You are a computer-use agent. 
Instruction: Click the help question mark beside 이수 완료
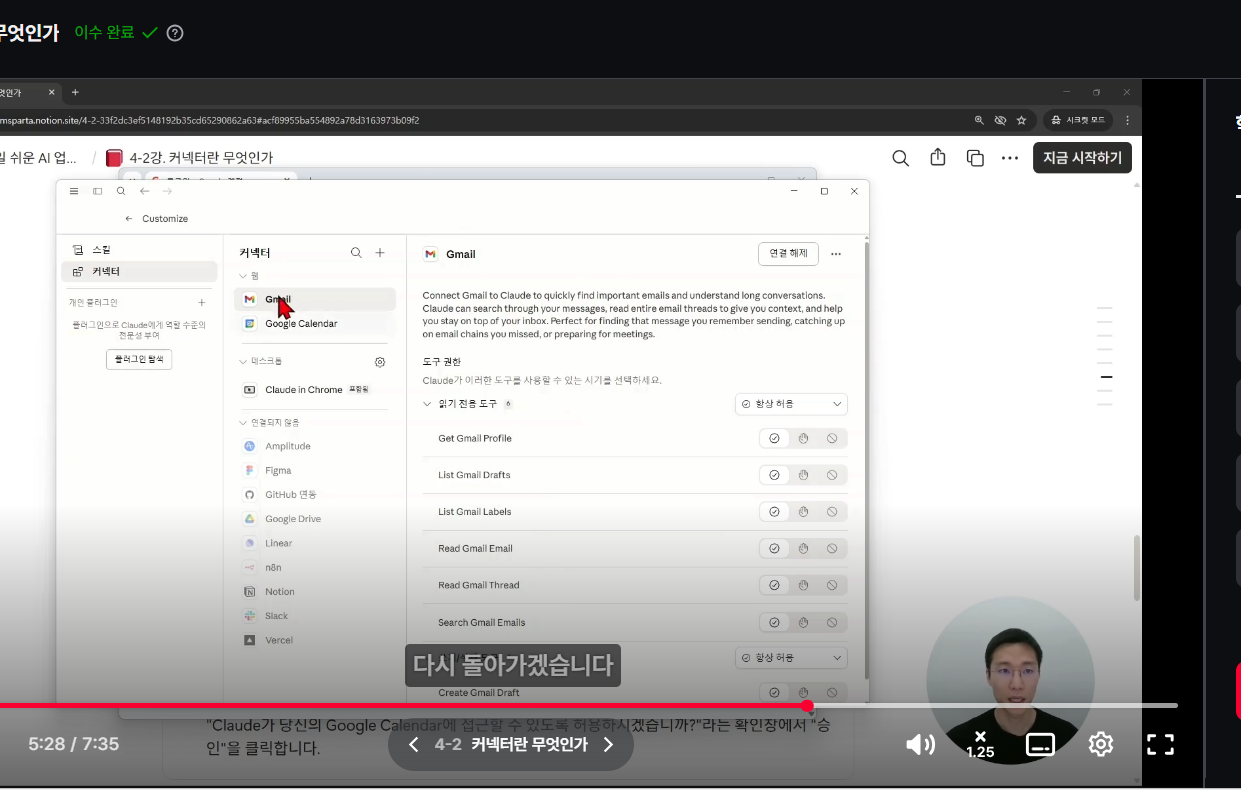click(x=175, y=33)
